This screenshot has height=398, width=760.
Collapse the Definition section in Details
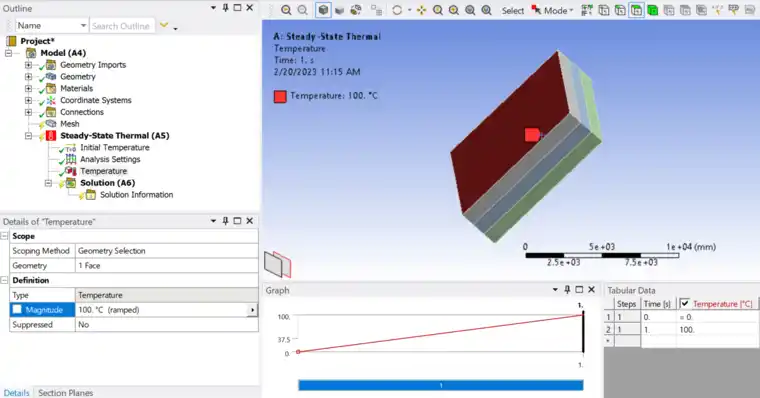(4, 280)
